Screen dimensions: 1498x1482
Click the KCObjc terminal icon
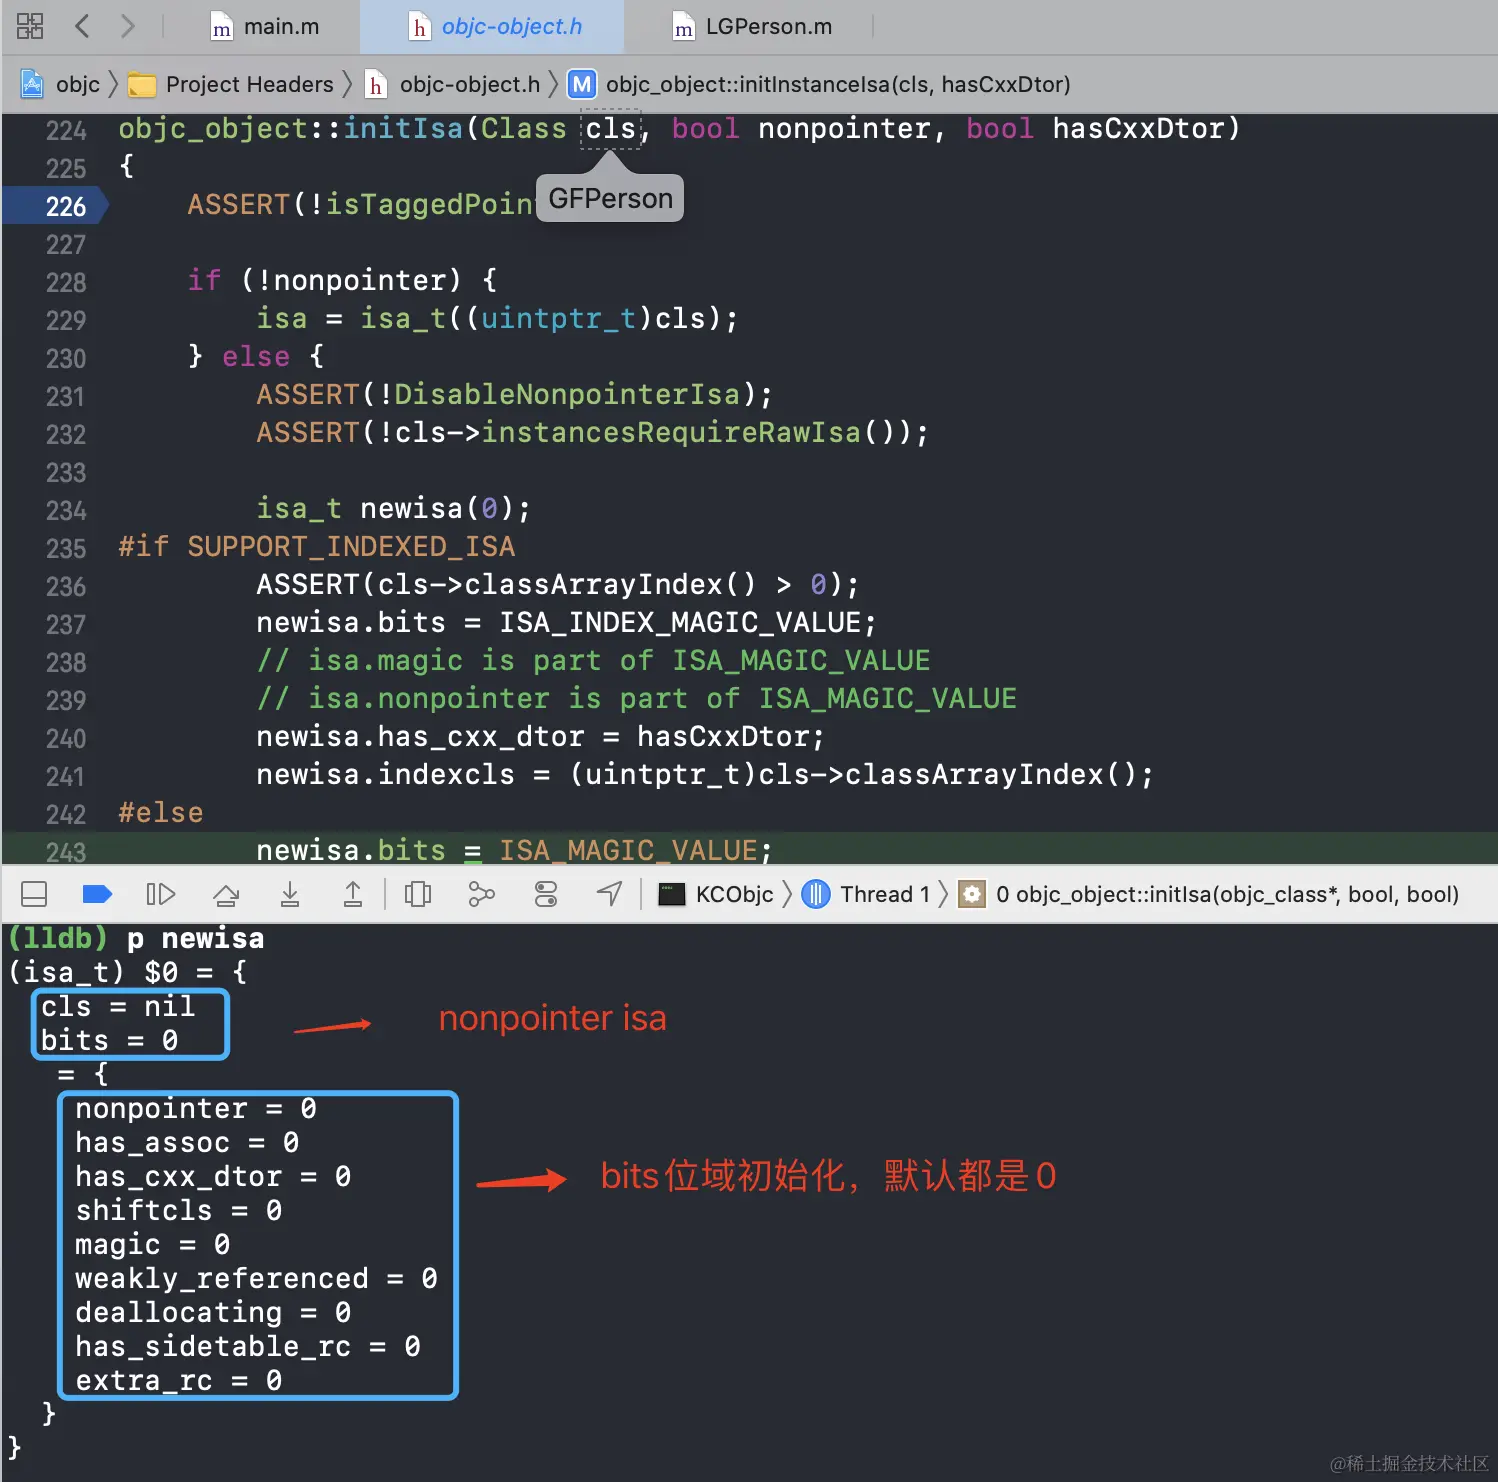pos(671,894)
